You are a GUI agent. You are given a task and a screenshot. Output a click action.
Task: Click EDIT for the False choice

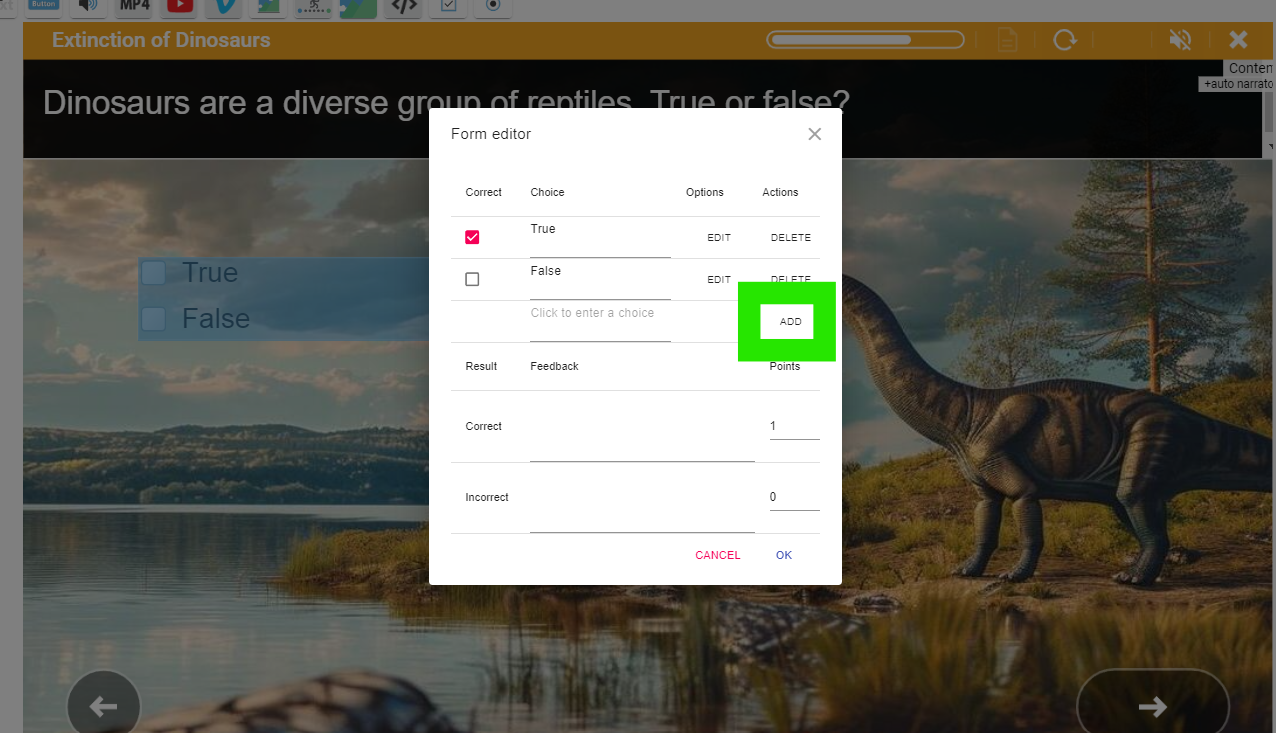coord(719,280)
